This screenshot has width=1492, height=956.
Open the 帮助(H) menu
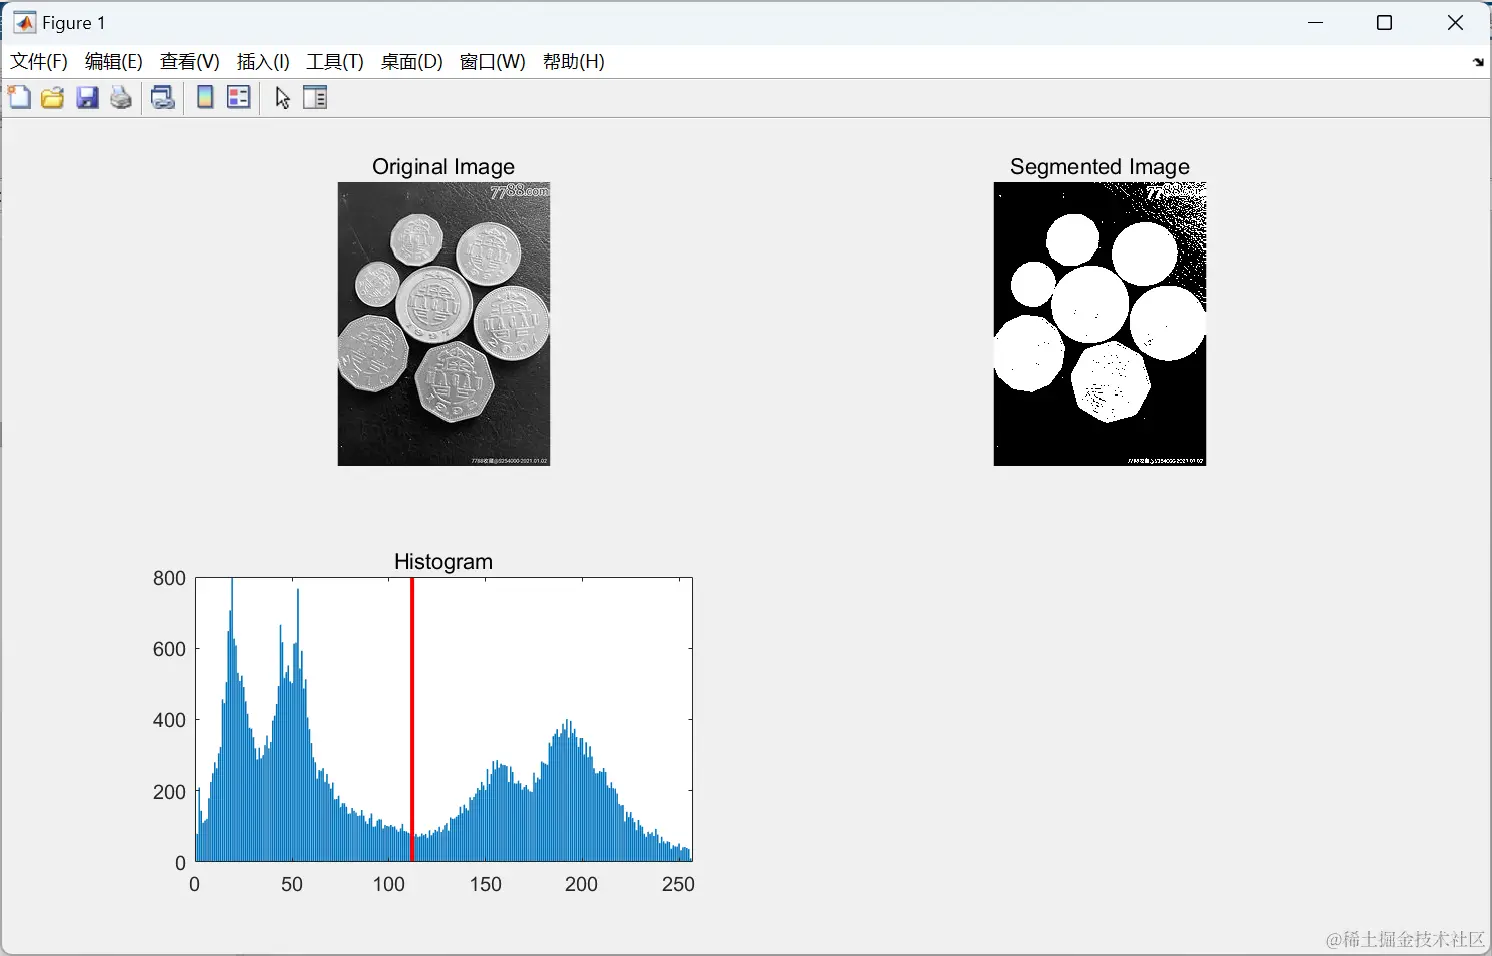574,62
